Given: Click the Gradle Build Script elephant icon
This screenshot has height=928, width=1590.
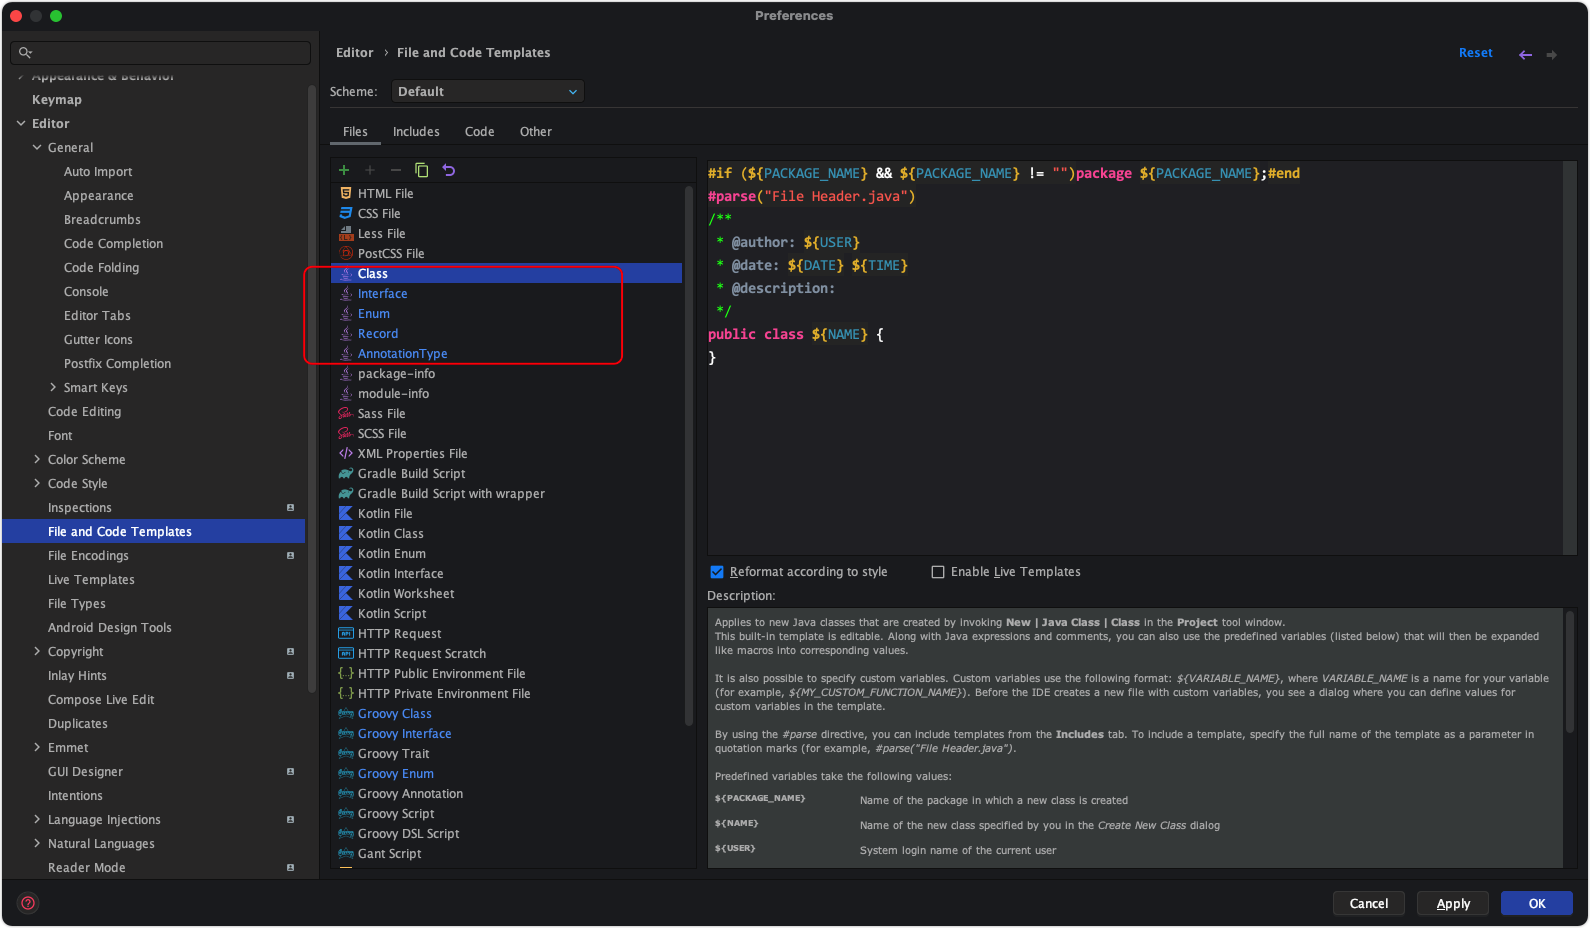Looking at the screenshot, I should click(346, 473).
